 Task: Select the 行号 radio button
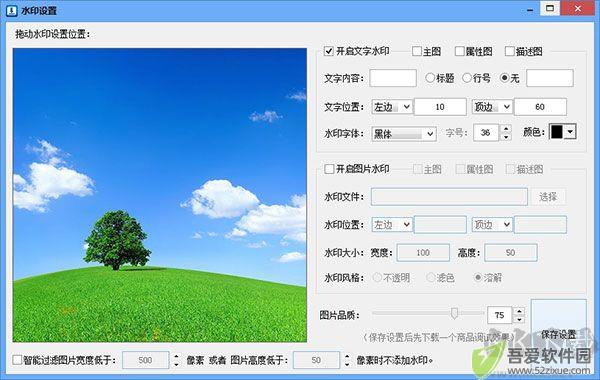(x=466, y=78)
